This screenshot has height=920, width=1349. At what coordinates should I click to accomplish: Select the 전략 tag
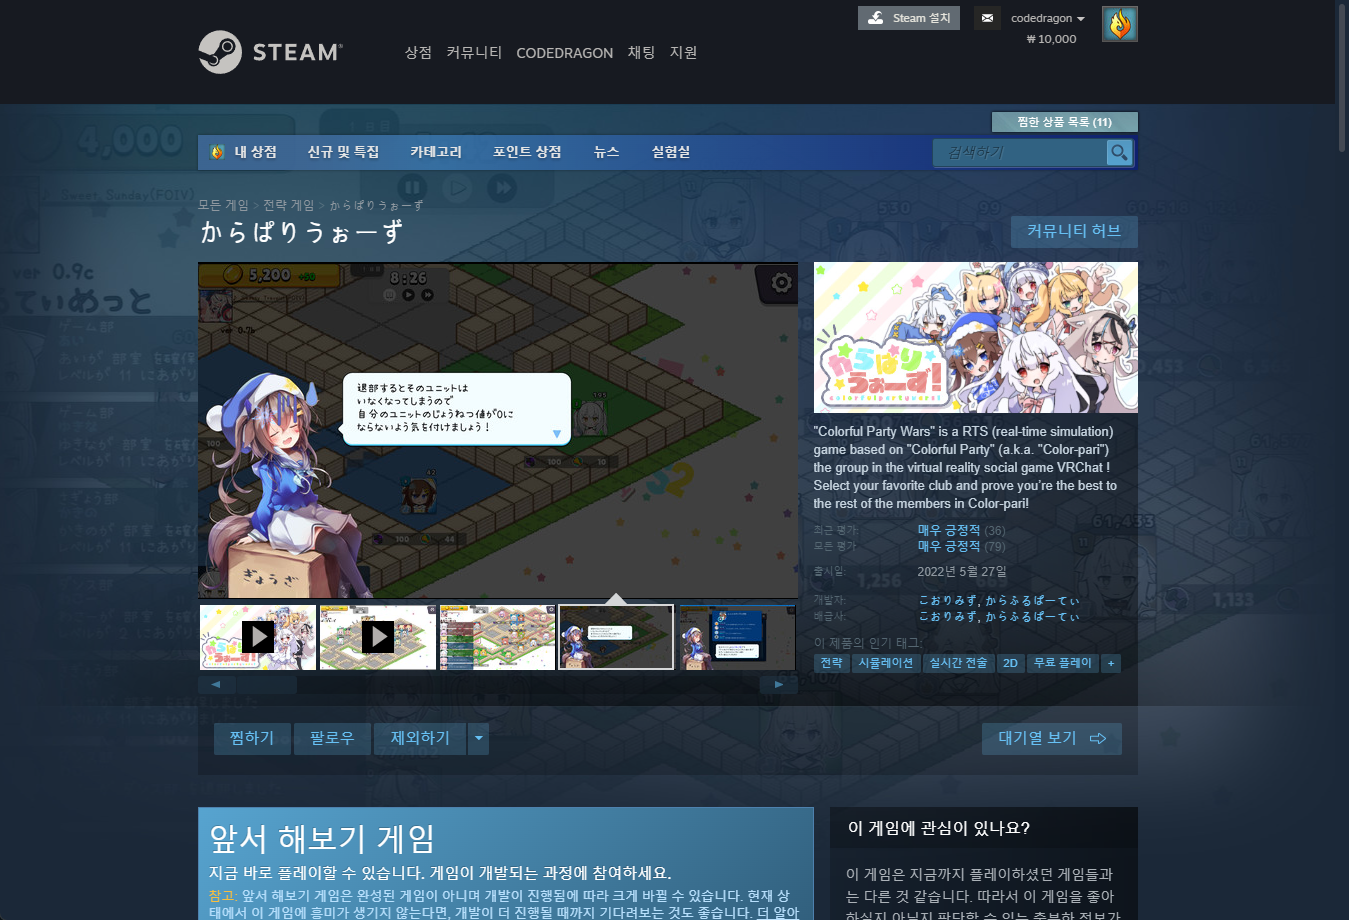point(831,663)
